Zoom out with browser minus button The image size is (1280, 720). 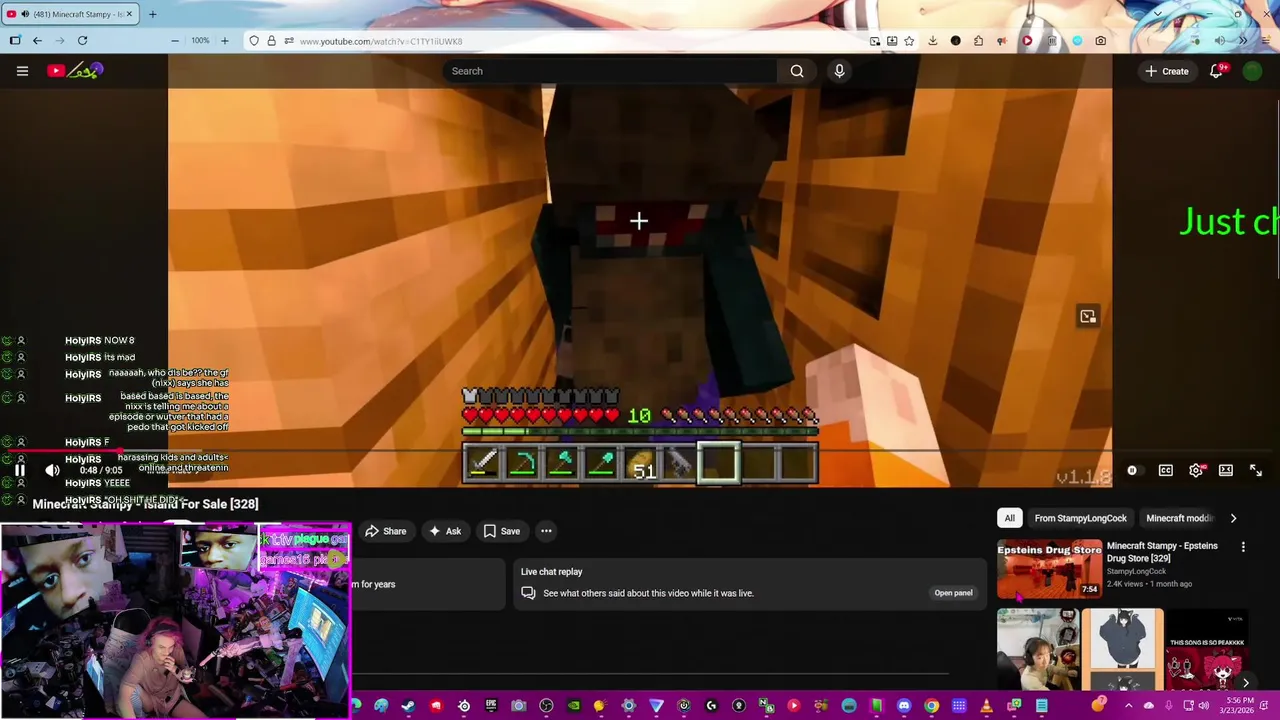pyautogui.click(x=175, y=41)
